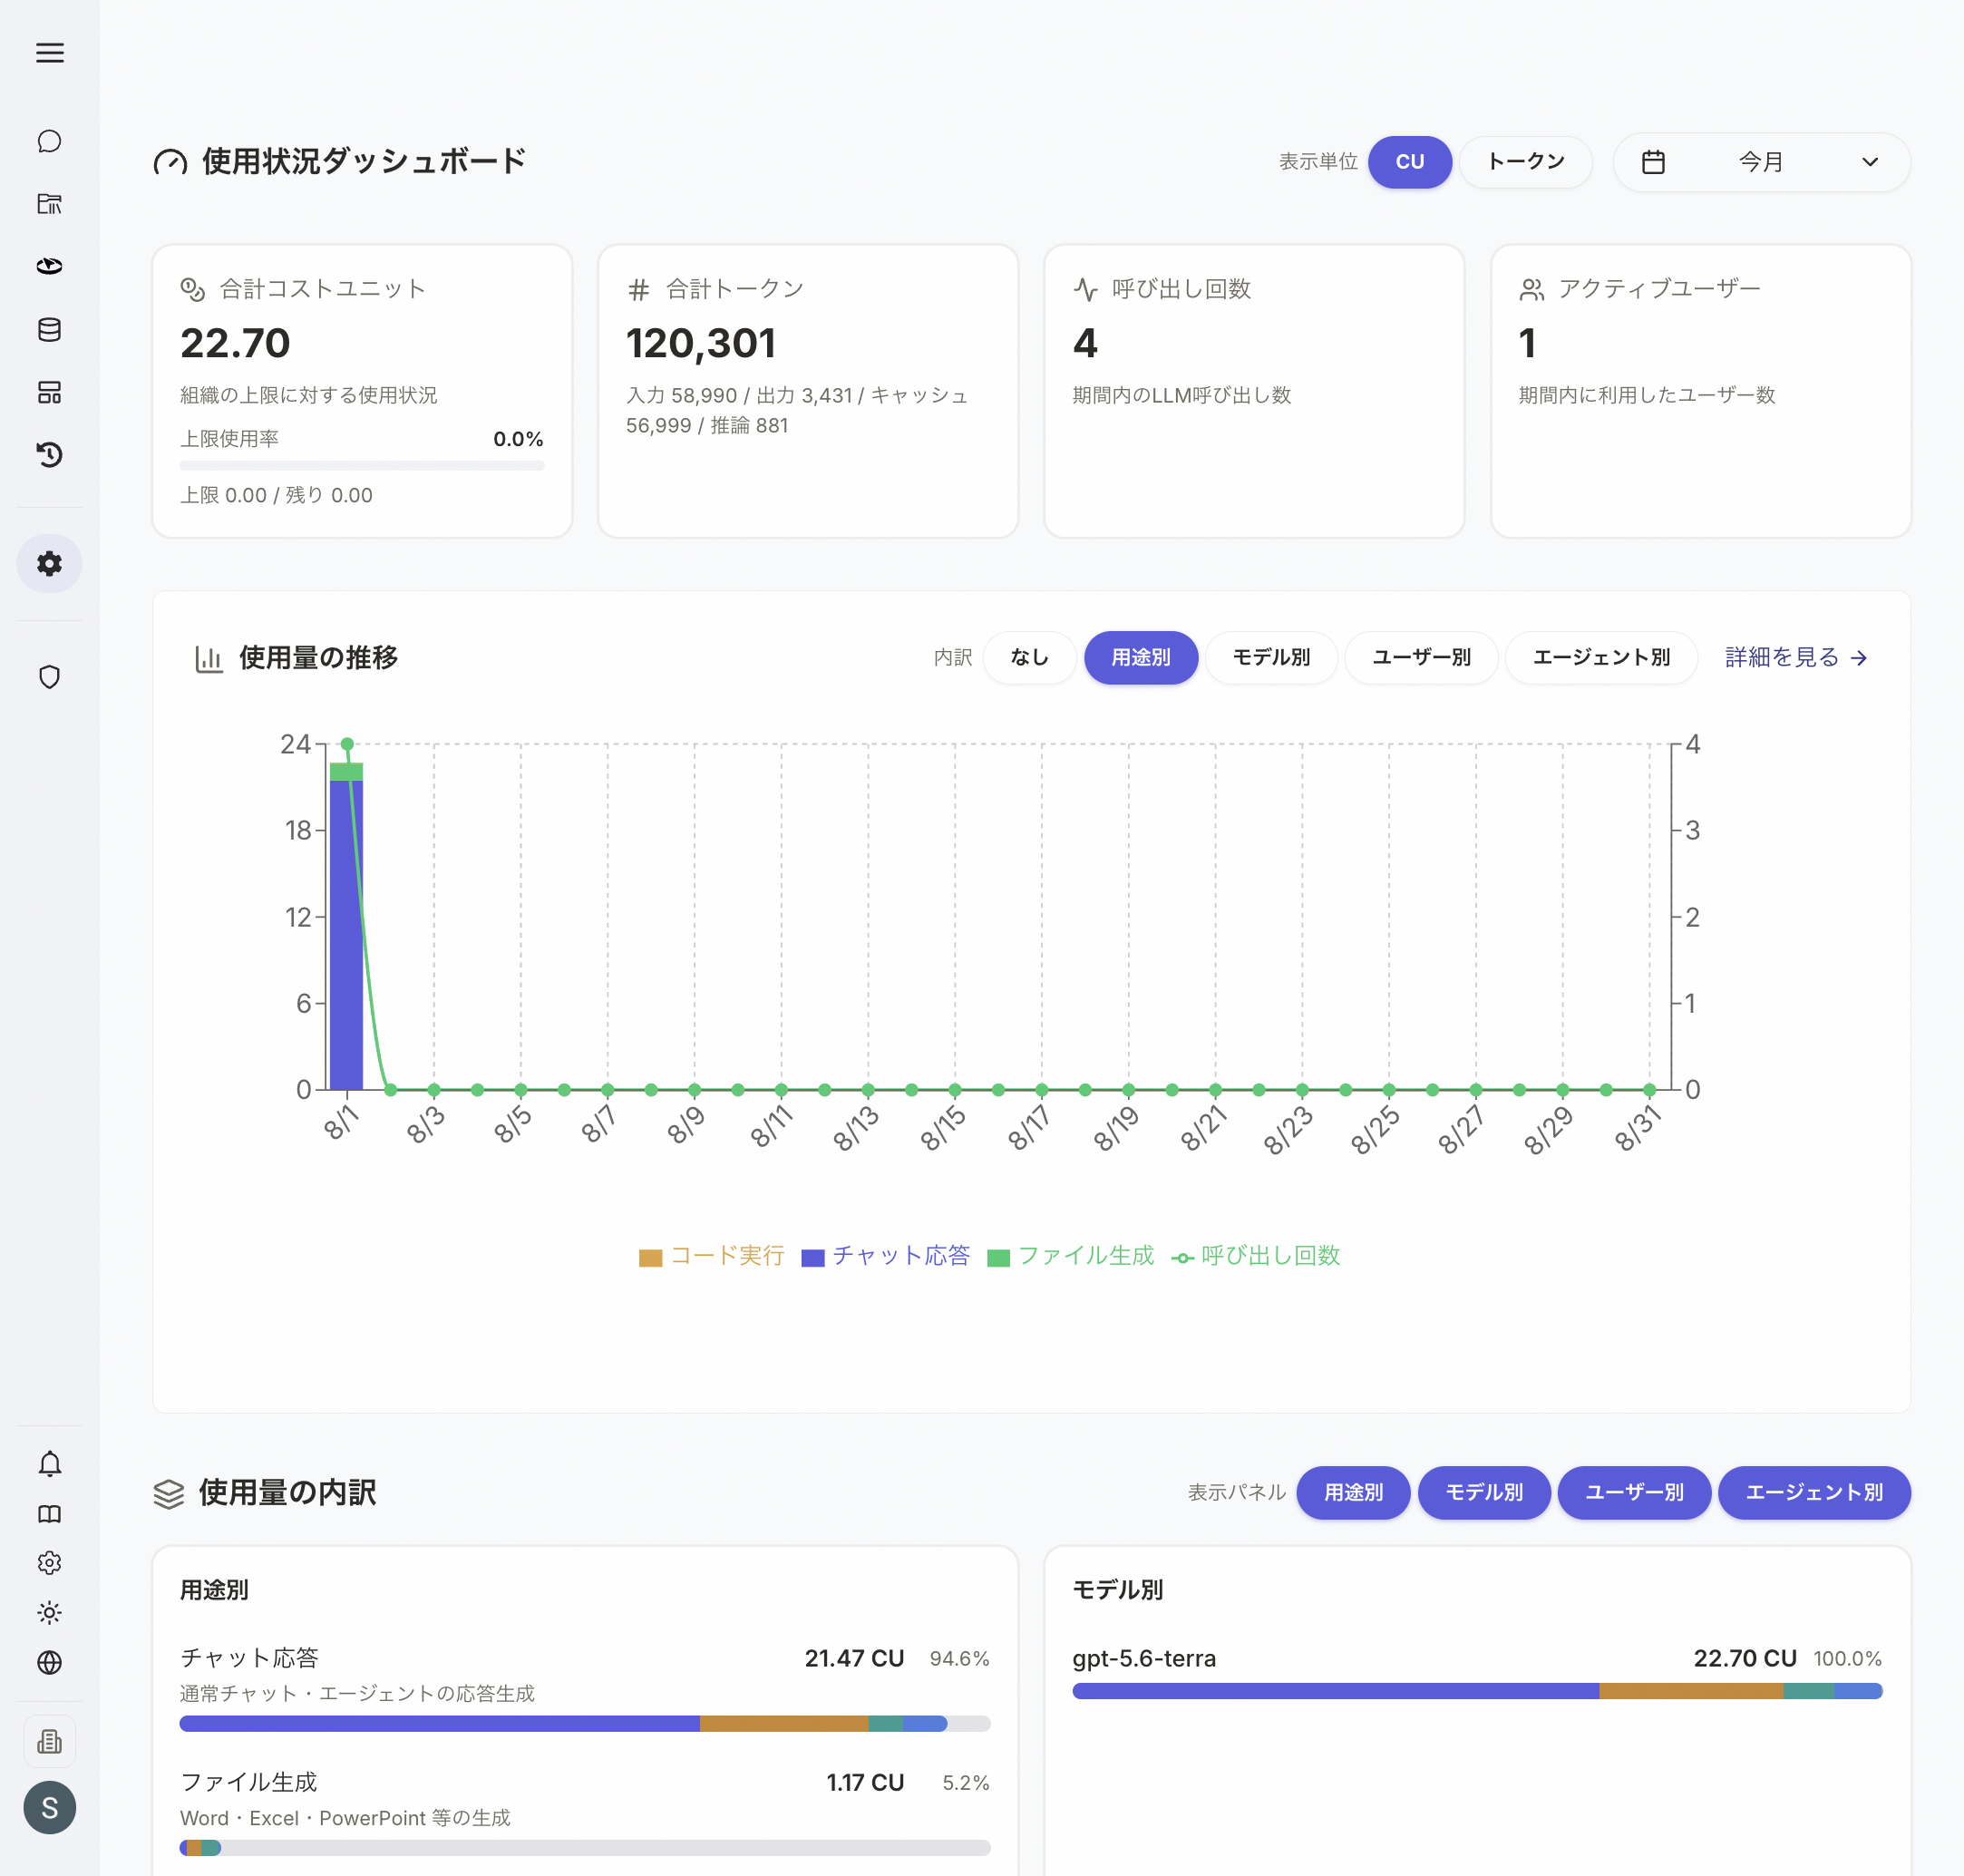
Task: Toggle the ユーザー別 display panel pill
Action: 1634,1492
